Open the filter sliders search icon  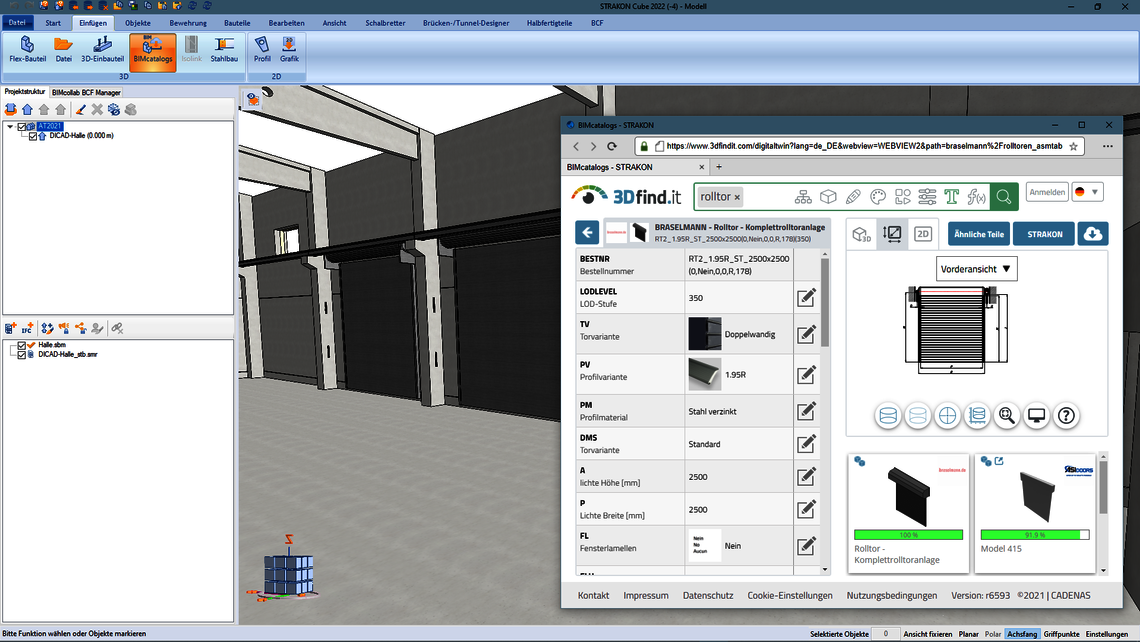(x=927, y=197)
